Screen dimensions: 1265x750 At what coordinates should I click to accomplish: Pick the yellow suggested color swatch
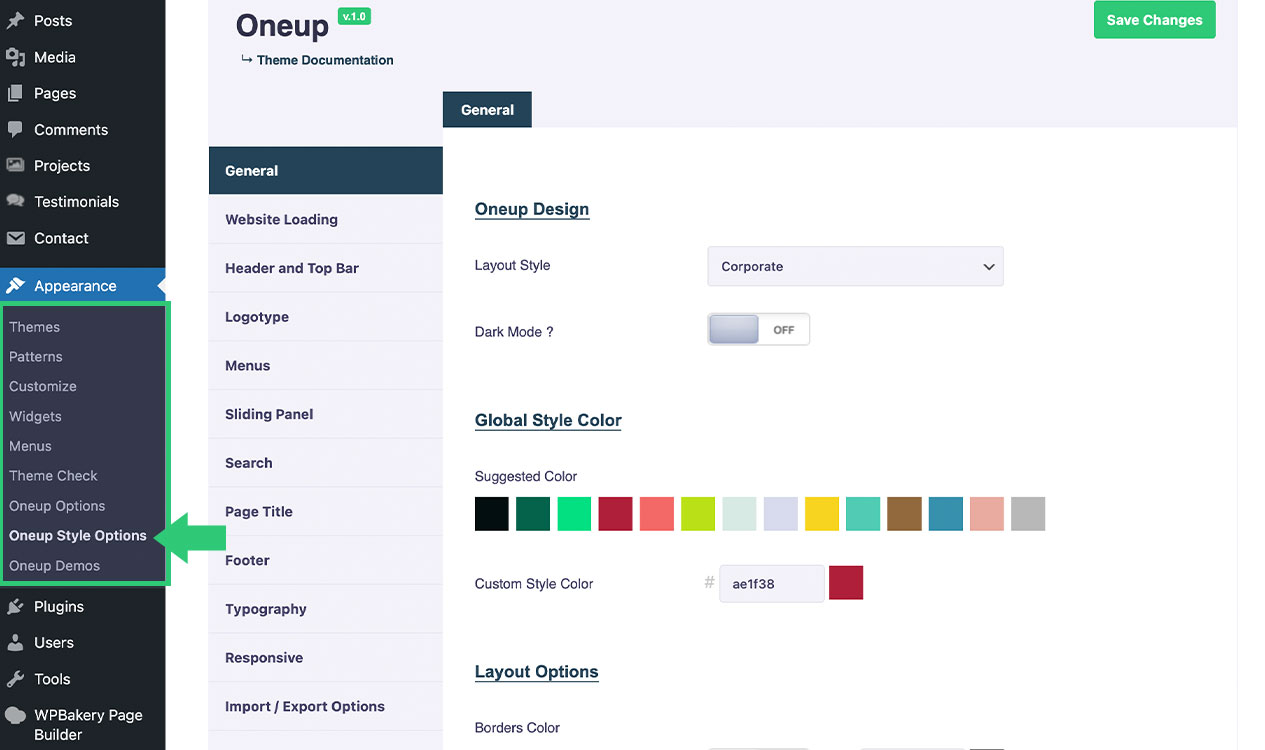(x=822, y=514)
